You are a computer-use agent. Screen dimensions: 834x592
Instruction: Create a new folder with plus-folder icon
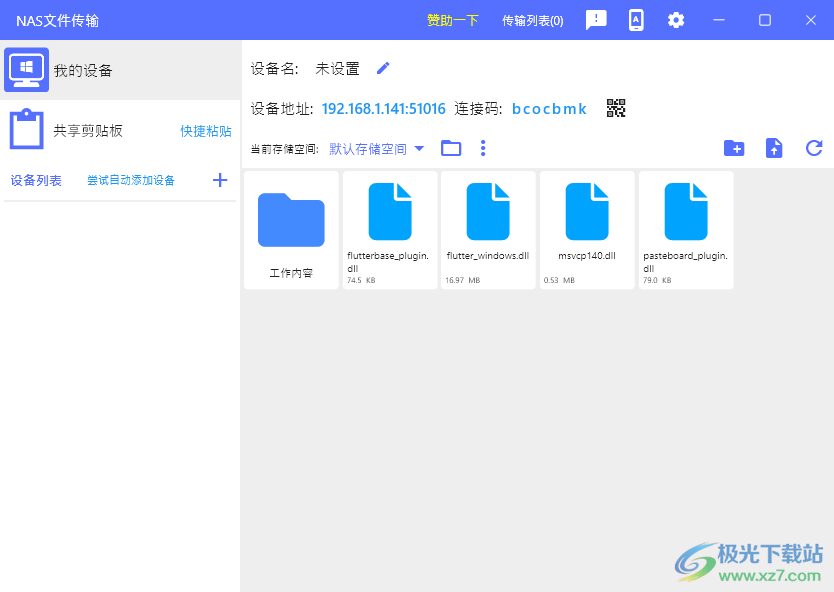coord(734,148)
